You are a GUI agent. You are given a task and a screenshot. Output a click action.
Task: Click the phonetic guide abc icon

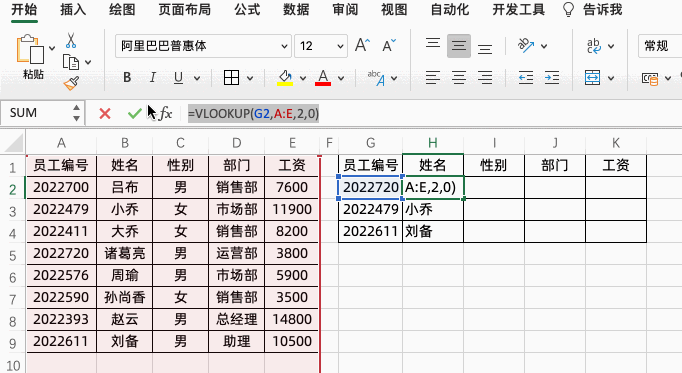(x=377, y=78)
